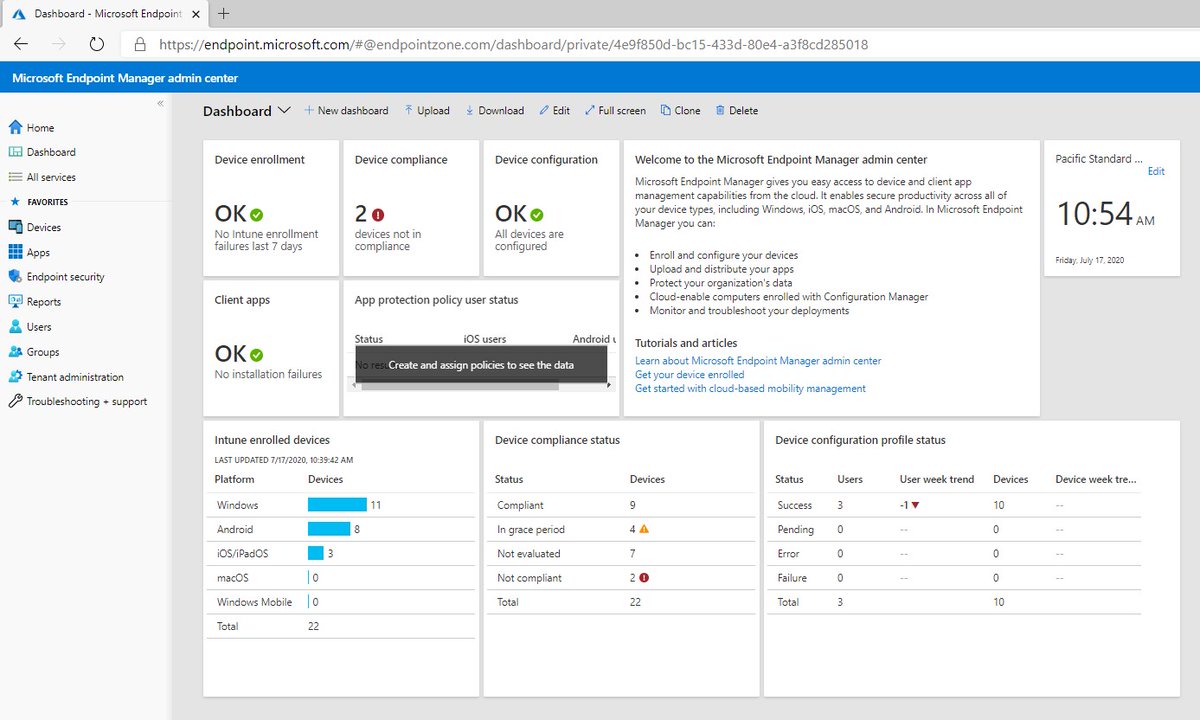Open the Users sidebar icon
The width and height of the screenshot is (1200, 720).
point(15,327)
